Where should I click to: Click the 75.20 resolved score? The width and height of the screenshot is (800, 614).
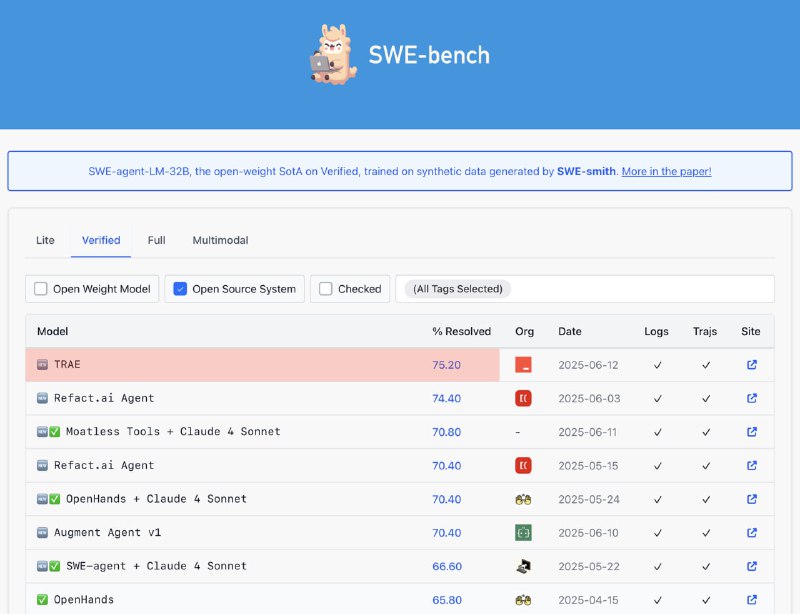[x=446, y=365]
